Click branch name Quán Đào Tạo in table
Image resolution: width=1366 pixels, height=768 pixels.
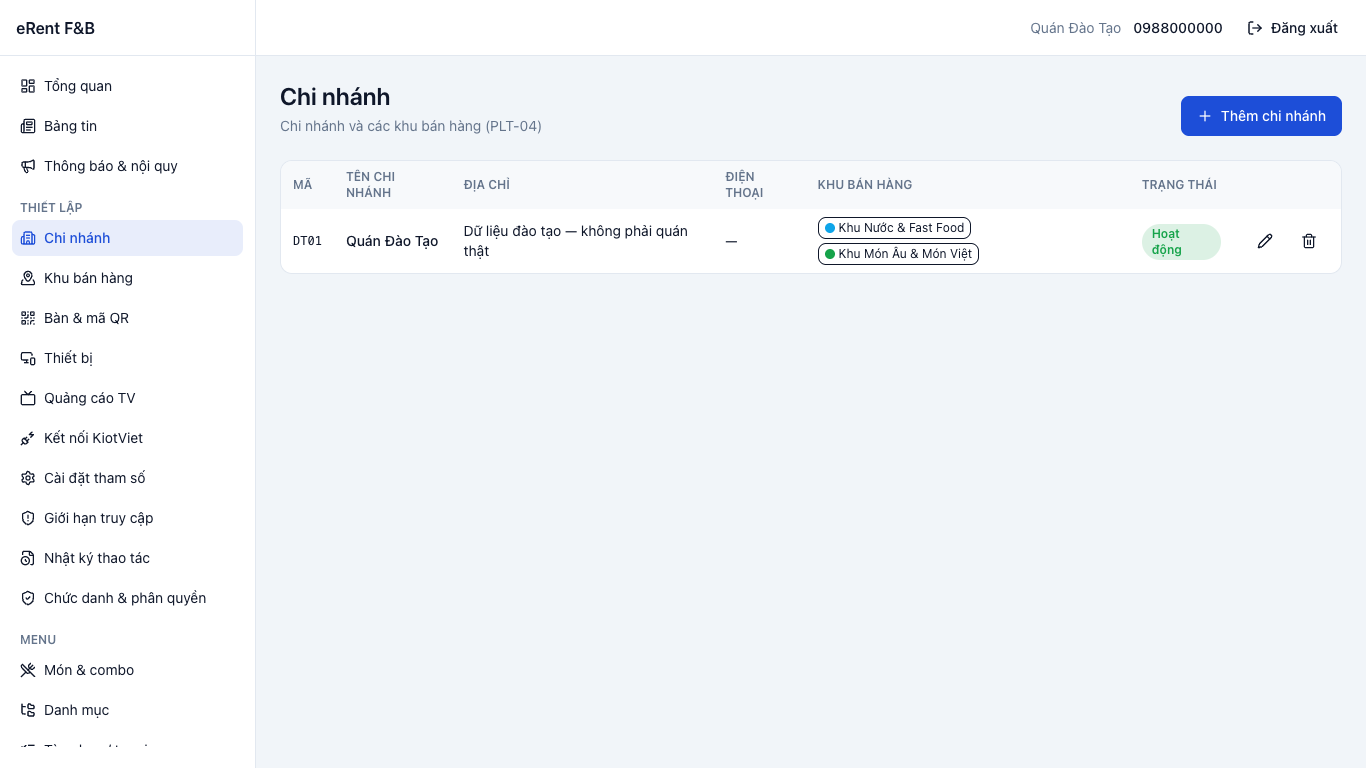tap(392, 241)
